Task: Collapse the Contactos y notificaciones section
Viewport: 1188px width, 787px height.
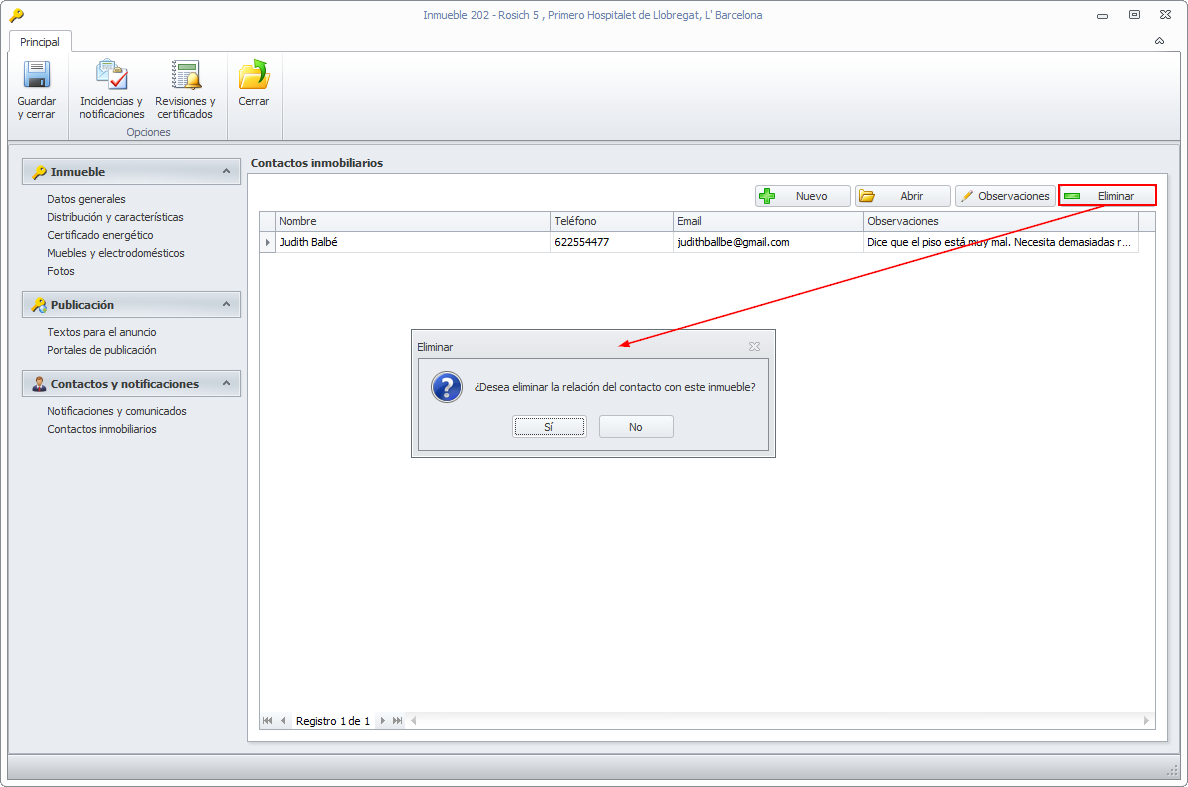Action: [x=226, y=384]
